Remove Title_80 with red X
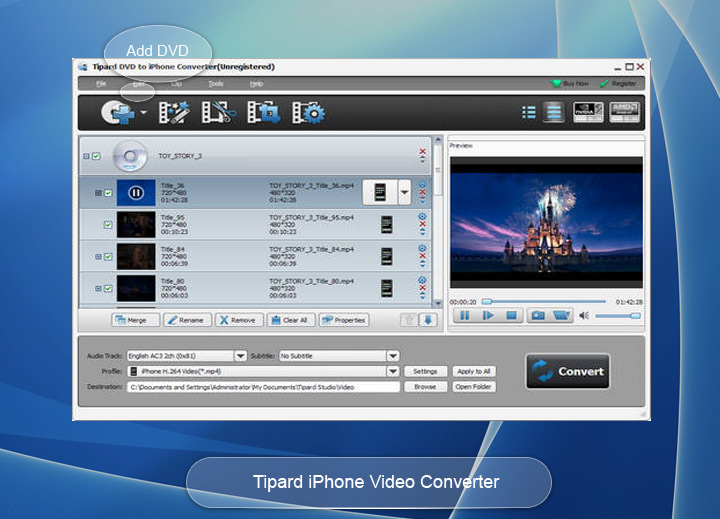Viewport: 720px width, 519px height. pos(422,288)
